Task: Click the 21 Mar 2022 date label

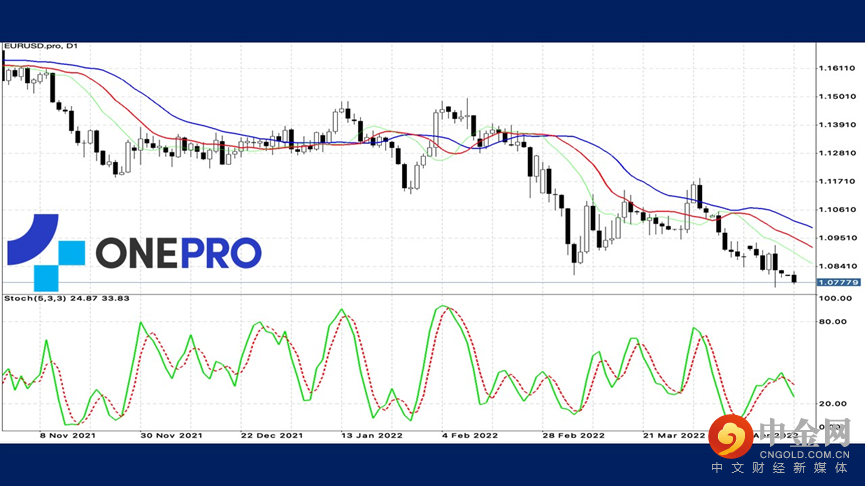Action: click(x=674, y=435)
